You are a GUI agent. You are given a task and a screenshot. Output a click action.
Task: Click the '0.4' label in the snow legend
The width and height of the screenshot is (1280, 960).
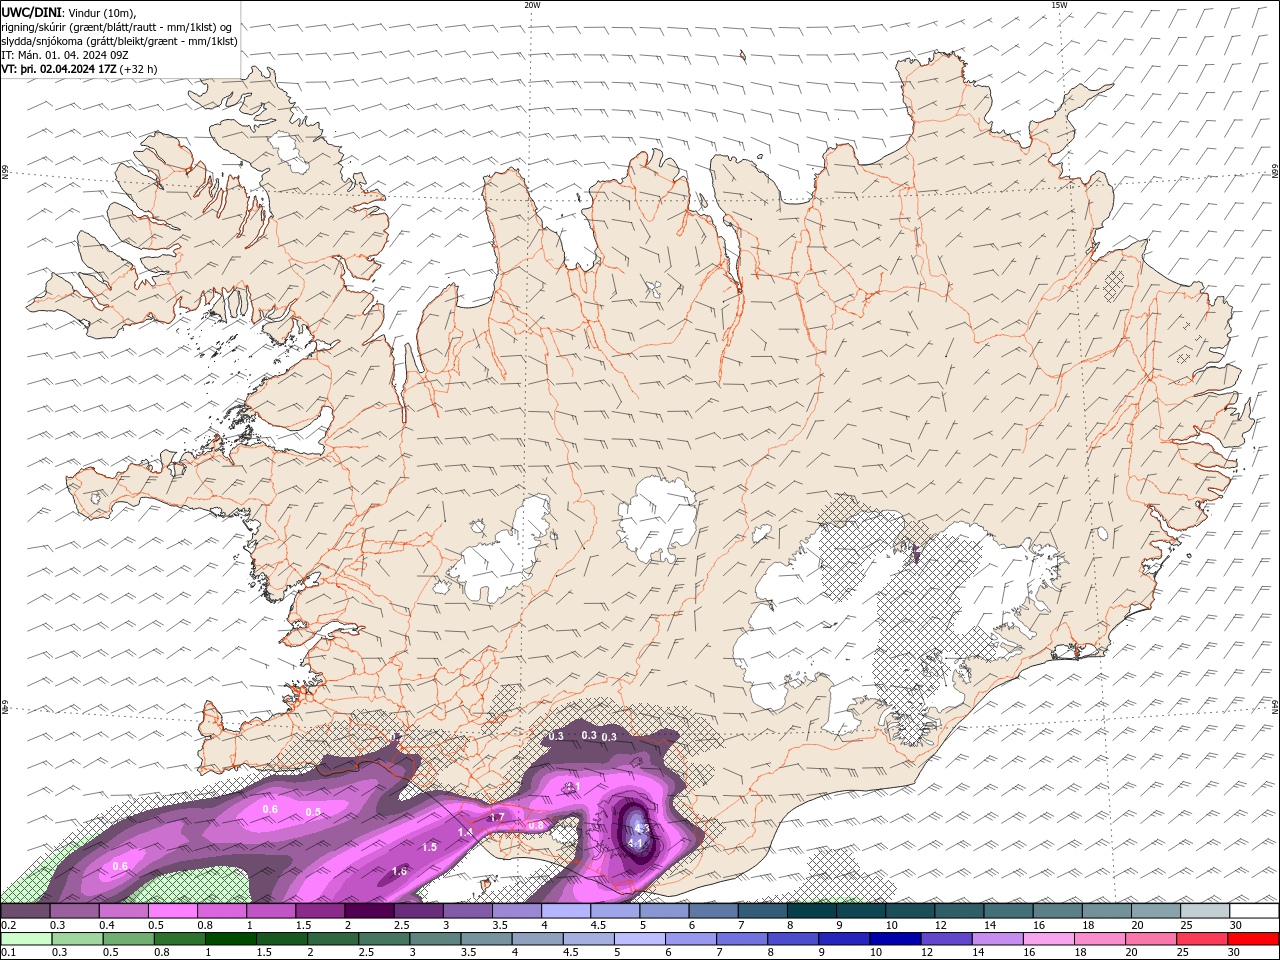pyautogui.click(x=106, y=925)
